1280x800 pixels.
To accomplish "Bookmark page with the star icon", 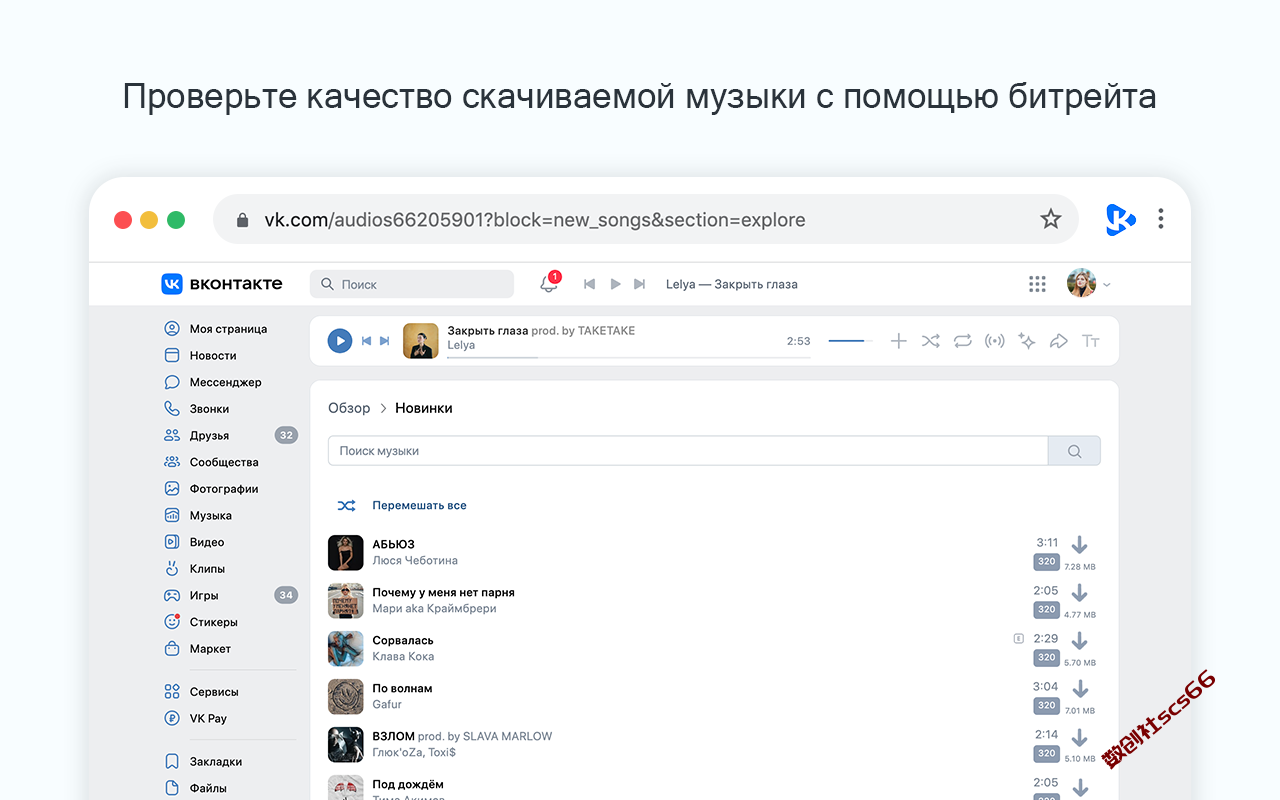I will [1050, 219].
